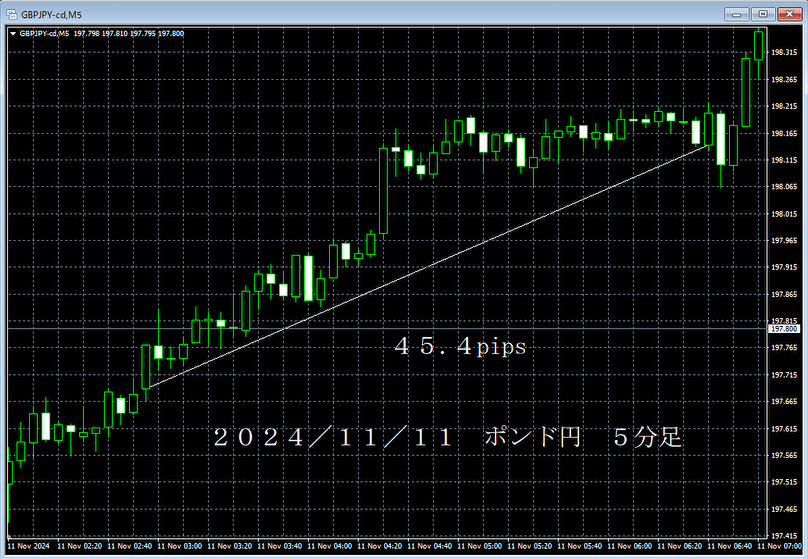This screenshot has width=808, height=559.
Task: Click the 11 Nov 2024 date label
Action: click(28, 547)
